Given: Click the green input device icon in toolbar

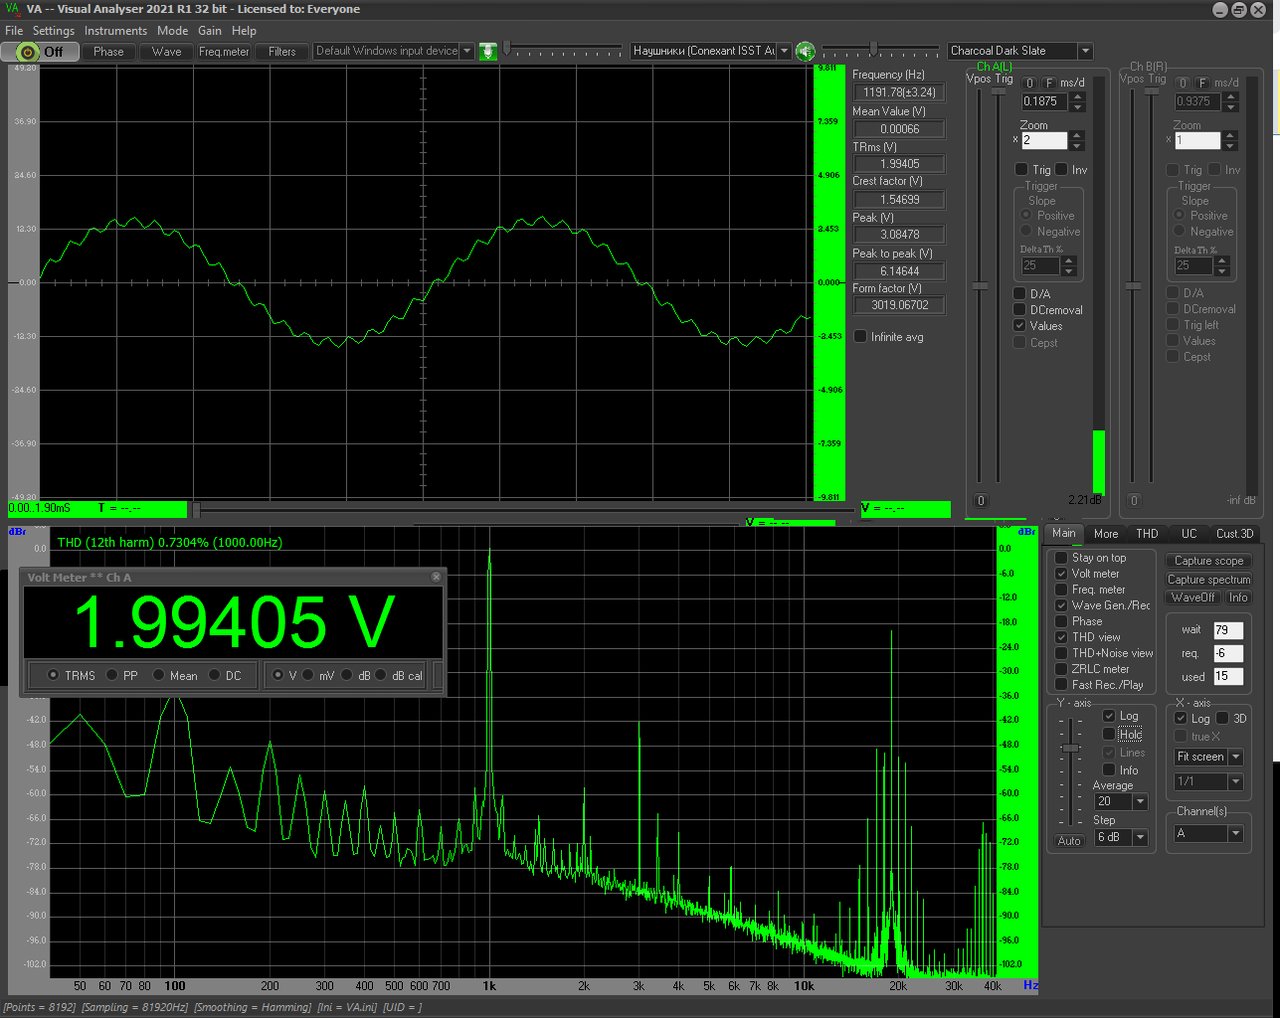Looking at the screenshot, I should tap(488, 51).
